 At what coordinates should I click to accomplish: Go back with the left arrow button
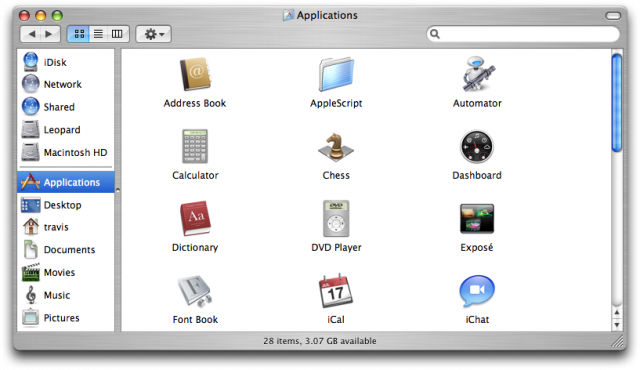click(x=31, y=34)
